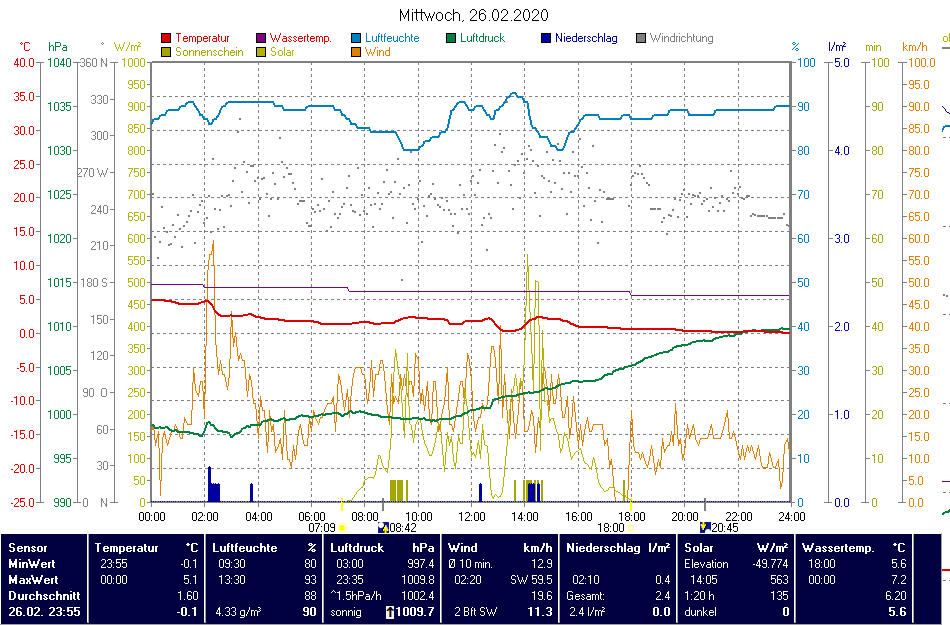Click the water temperature maximum '7.2'
Viewport: 950px width, 625px height.
(x=899, y=580)
